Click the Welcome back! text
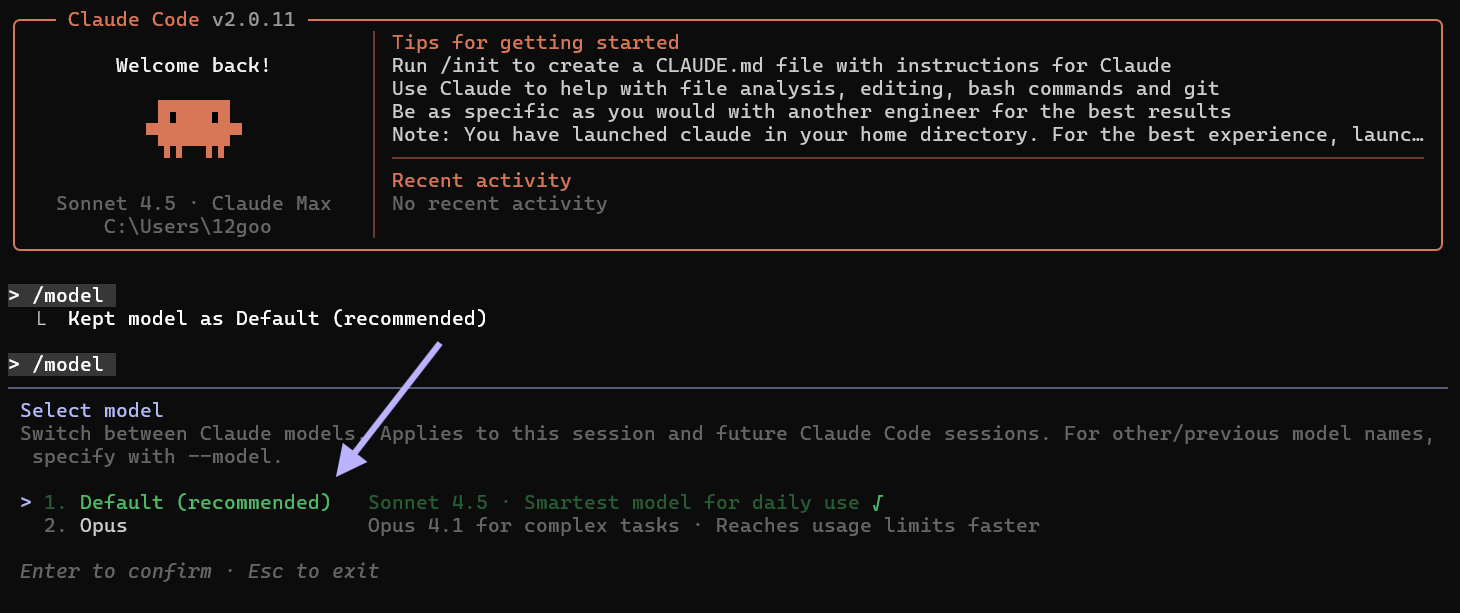The height and width of the screenshot is (613, 1460). pos(193,66)
